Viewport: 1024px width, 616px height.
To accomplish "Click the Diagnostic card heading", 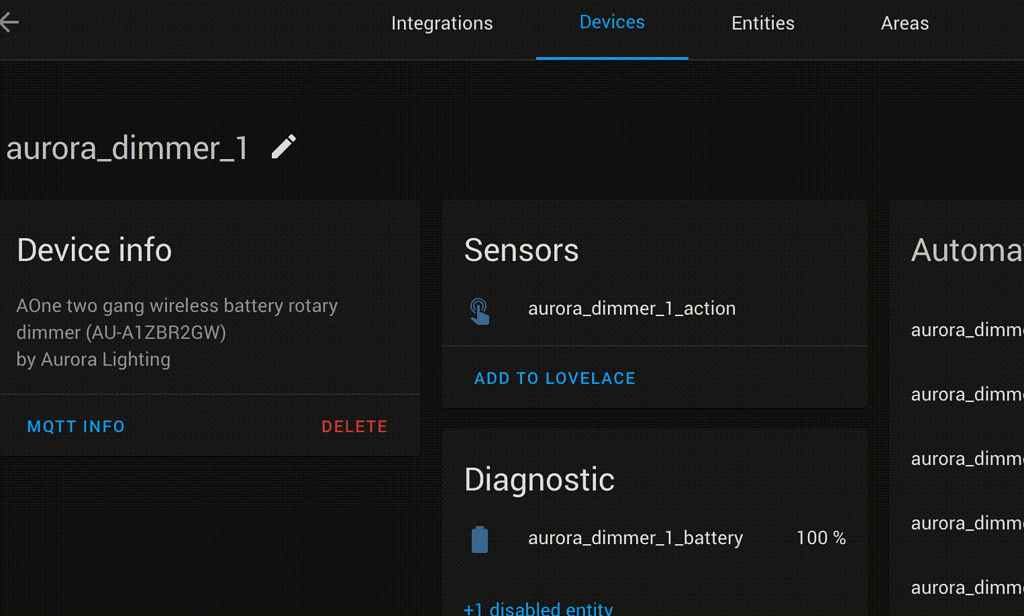I will (x=539, y=480).
